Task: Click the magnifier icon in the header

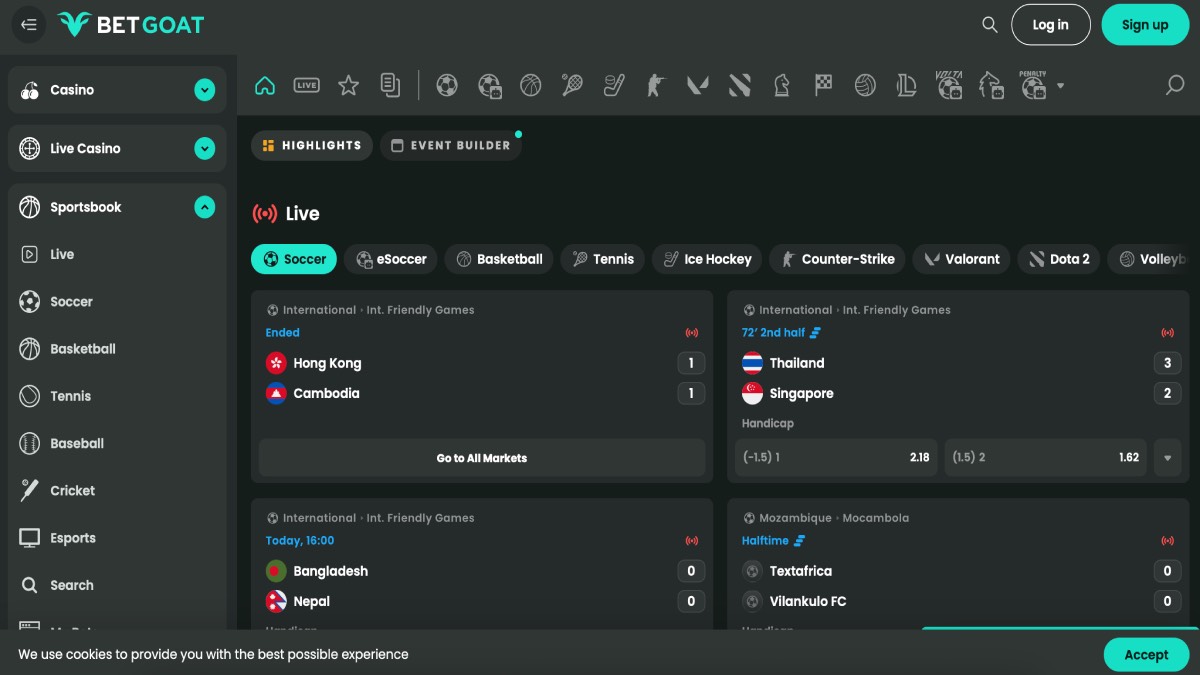Action: pos(989,25)
